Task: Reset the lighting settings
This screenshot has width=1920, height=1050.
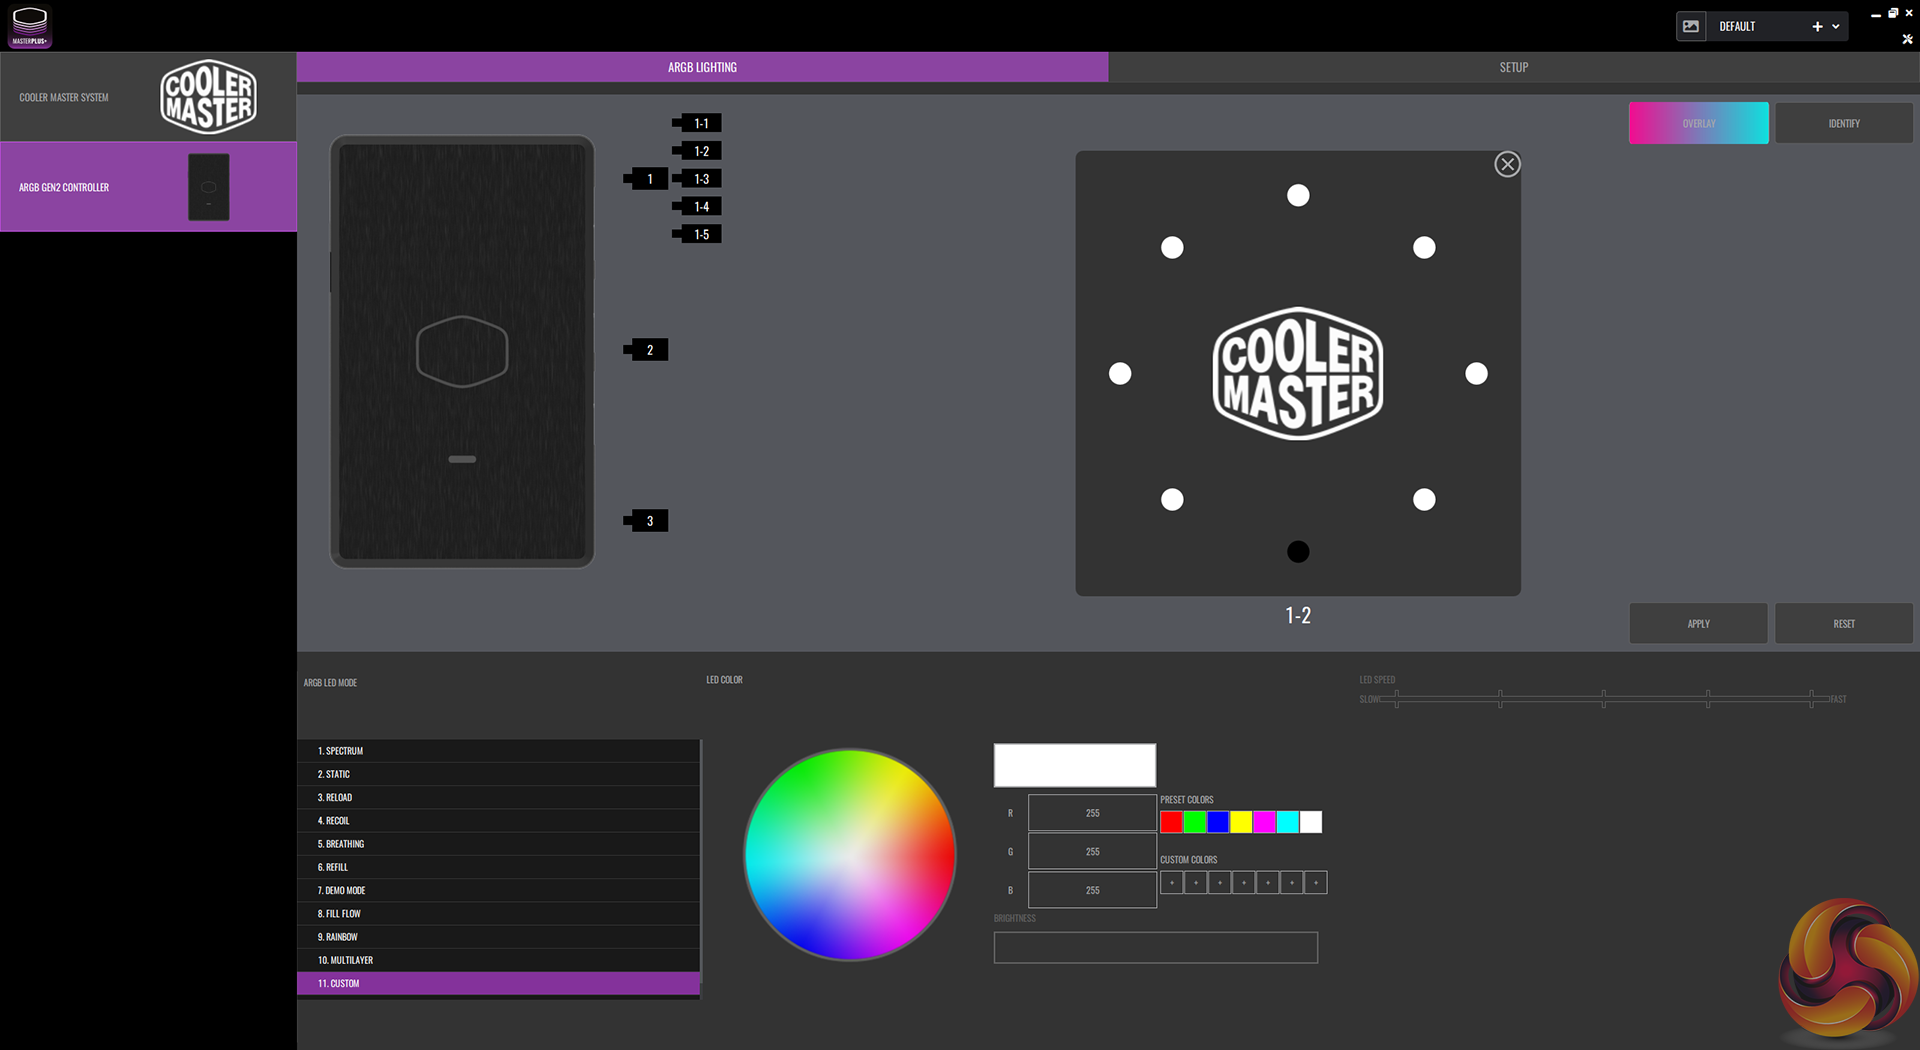Action: [x=1844, y=623]
